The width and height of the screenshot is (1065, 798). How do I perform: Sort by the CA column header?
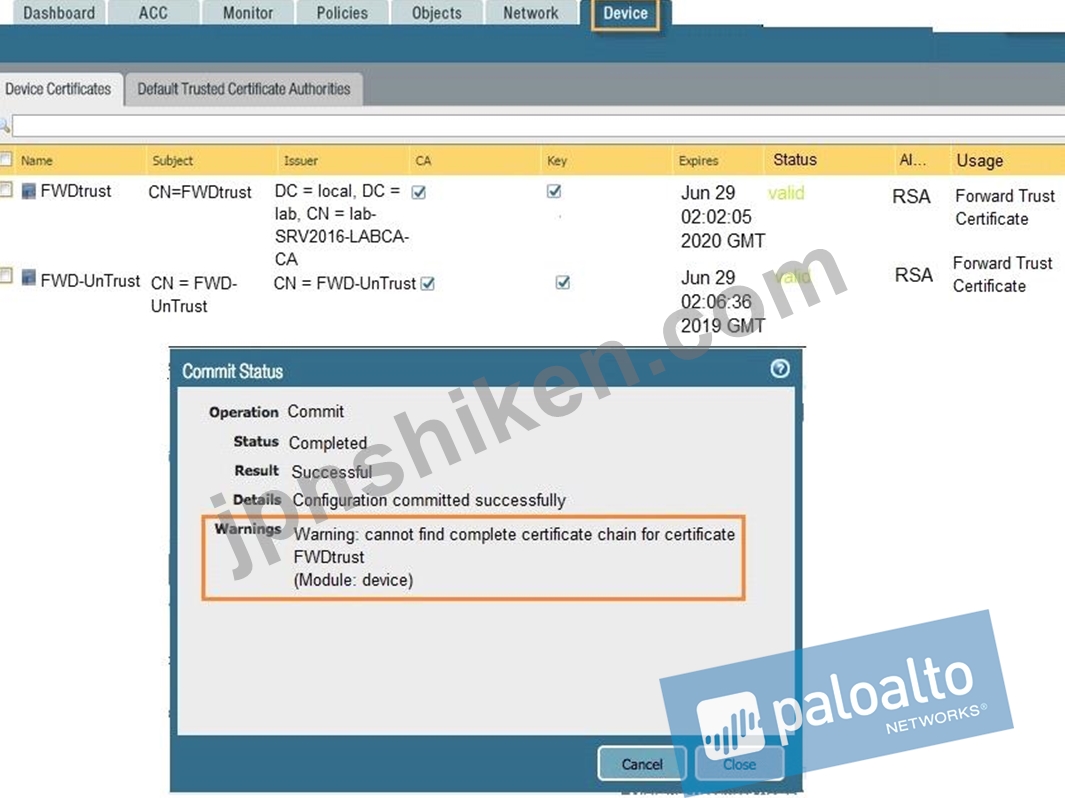pos(423,161)
